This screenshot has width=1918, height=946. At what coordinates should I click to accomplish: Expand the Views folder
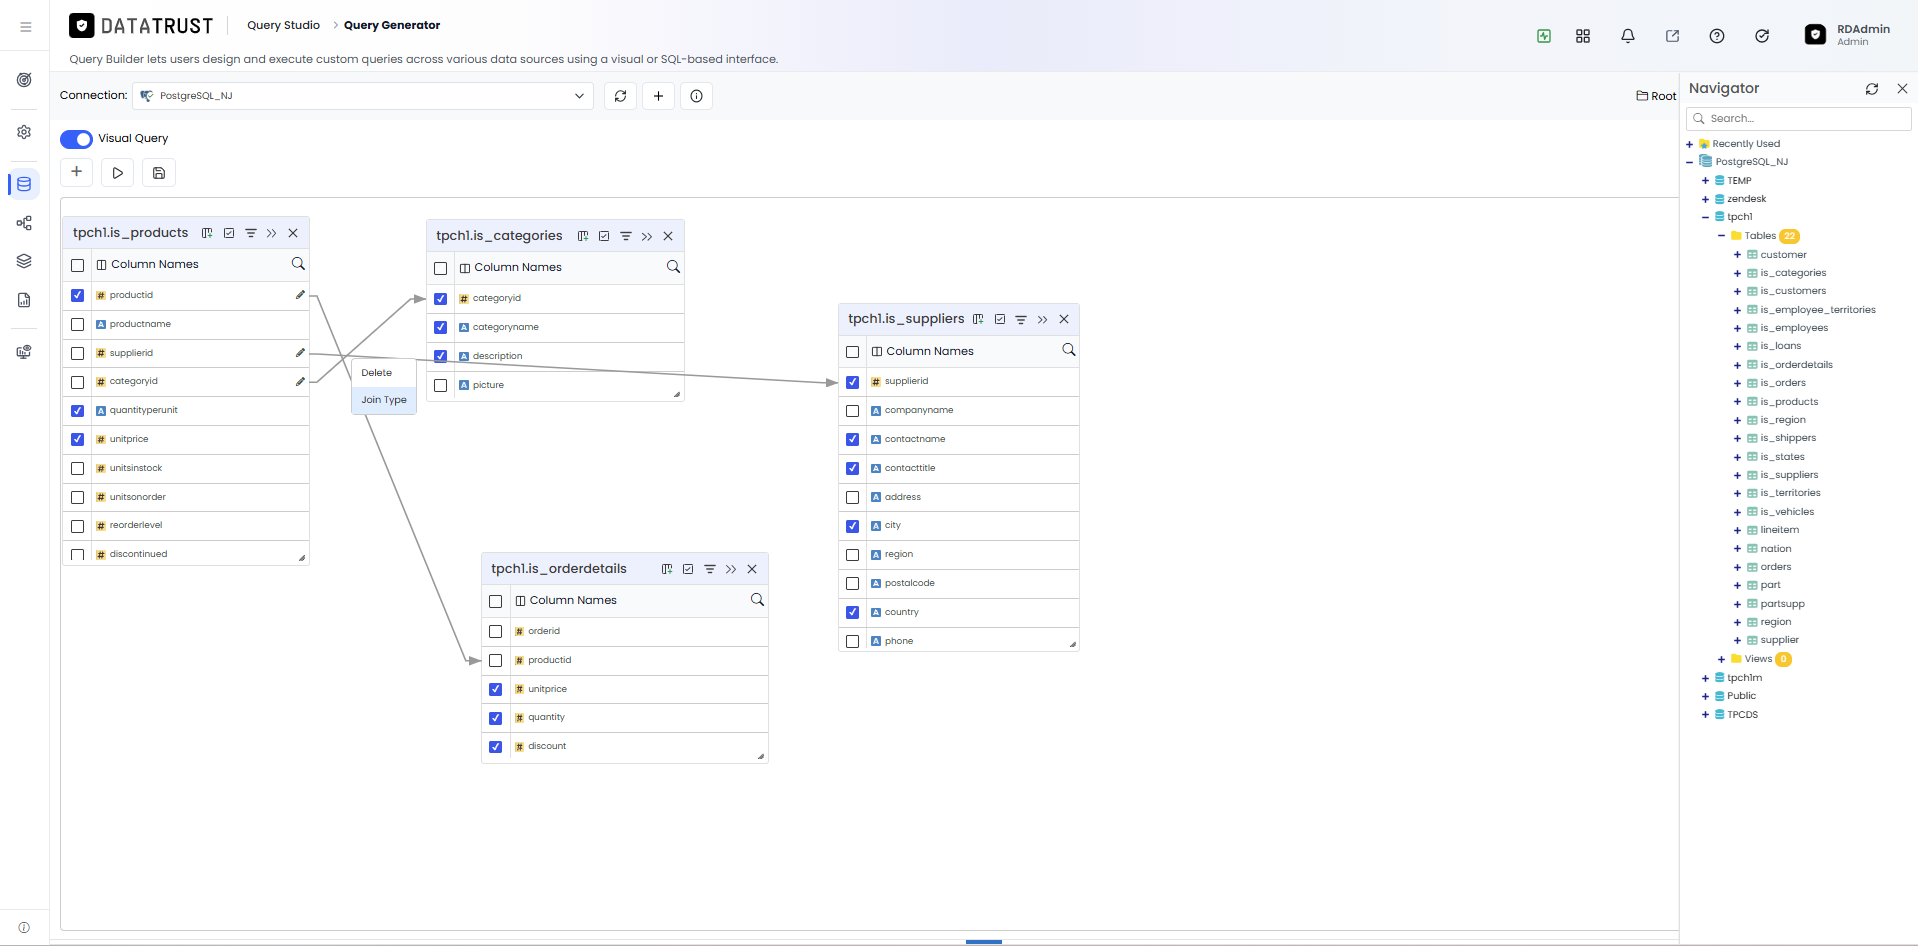point(1722,659)
